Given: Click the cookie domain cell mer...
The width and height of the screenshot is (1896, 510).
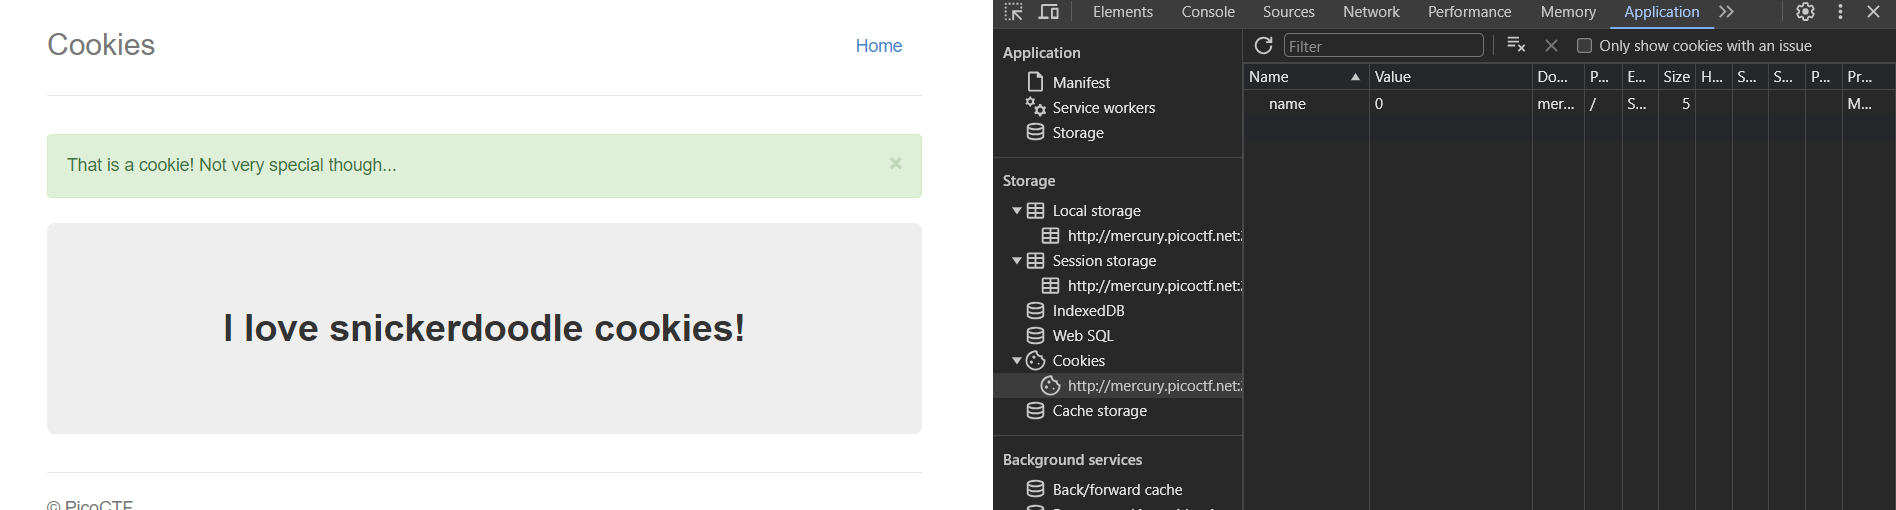Looking at the screenshot, I should pos(1557,104).
